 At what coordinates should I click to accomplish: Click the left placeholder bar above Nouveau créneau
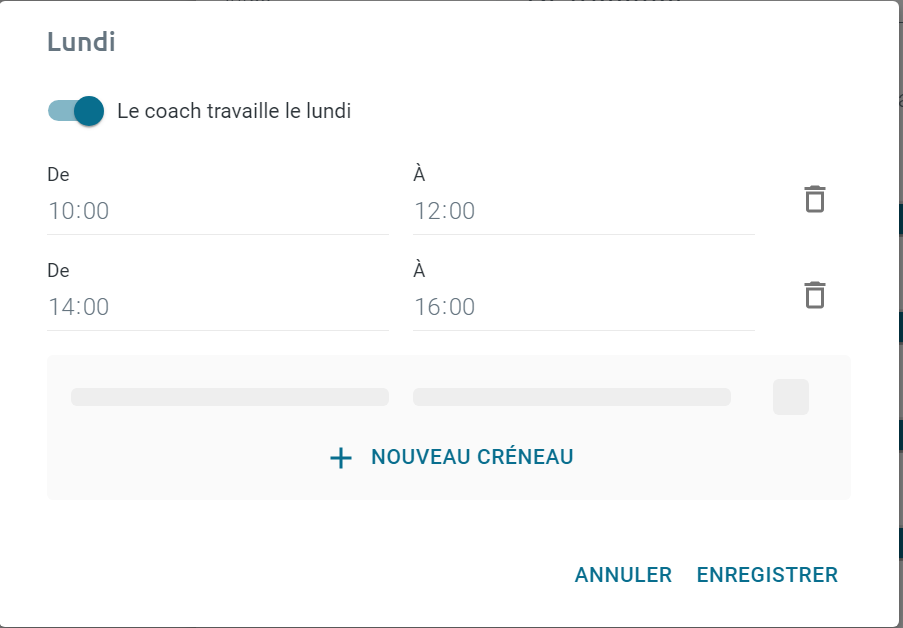[x=230, y=397]
